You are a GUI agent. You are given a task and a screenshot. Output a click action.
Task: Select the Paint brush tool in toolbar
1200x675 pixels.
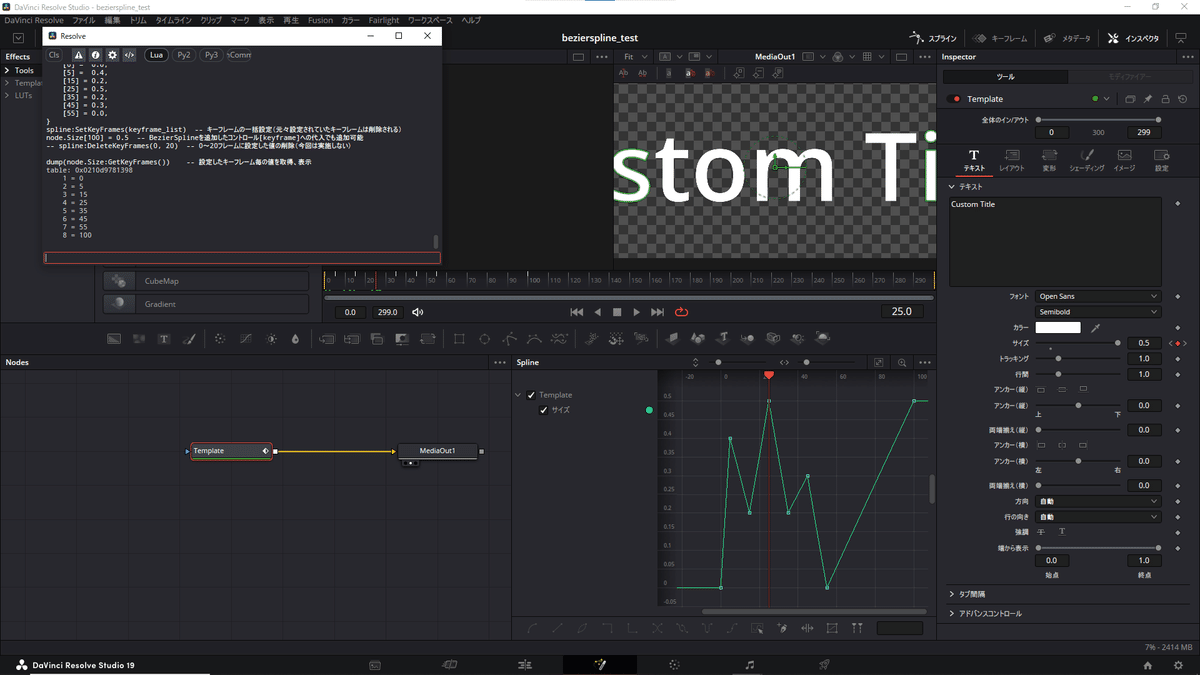[x=189, y=339]
